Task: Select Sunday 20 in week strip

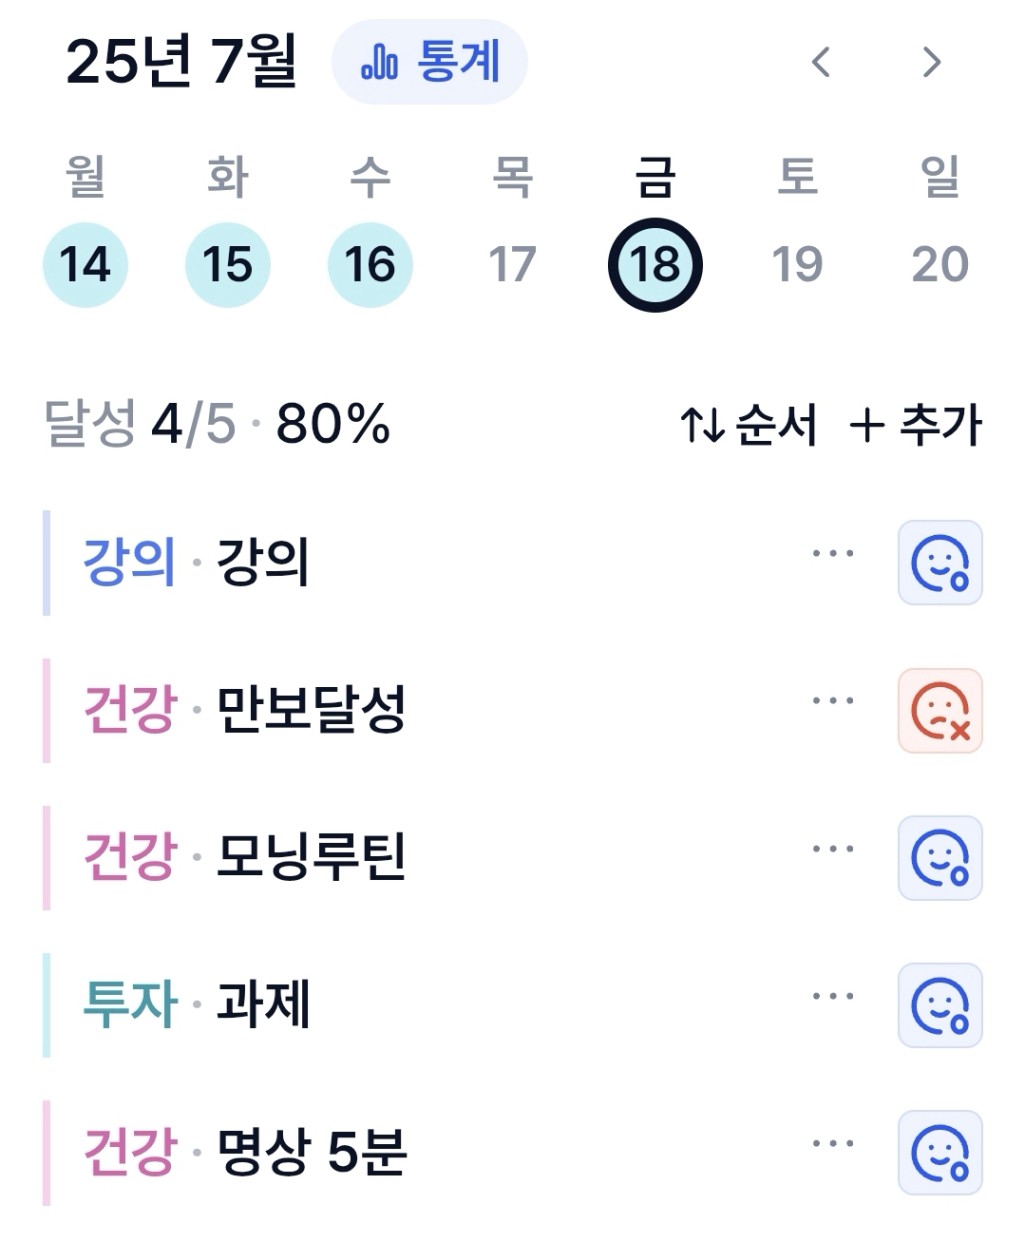Action: click(940, 265)
